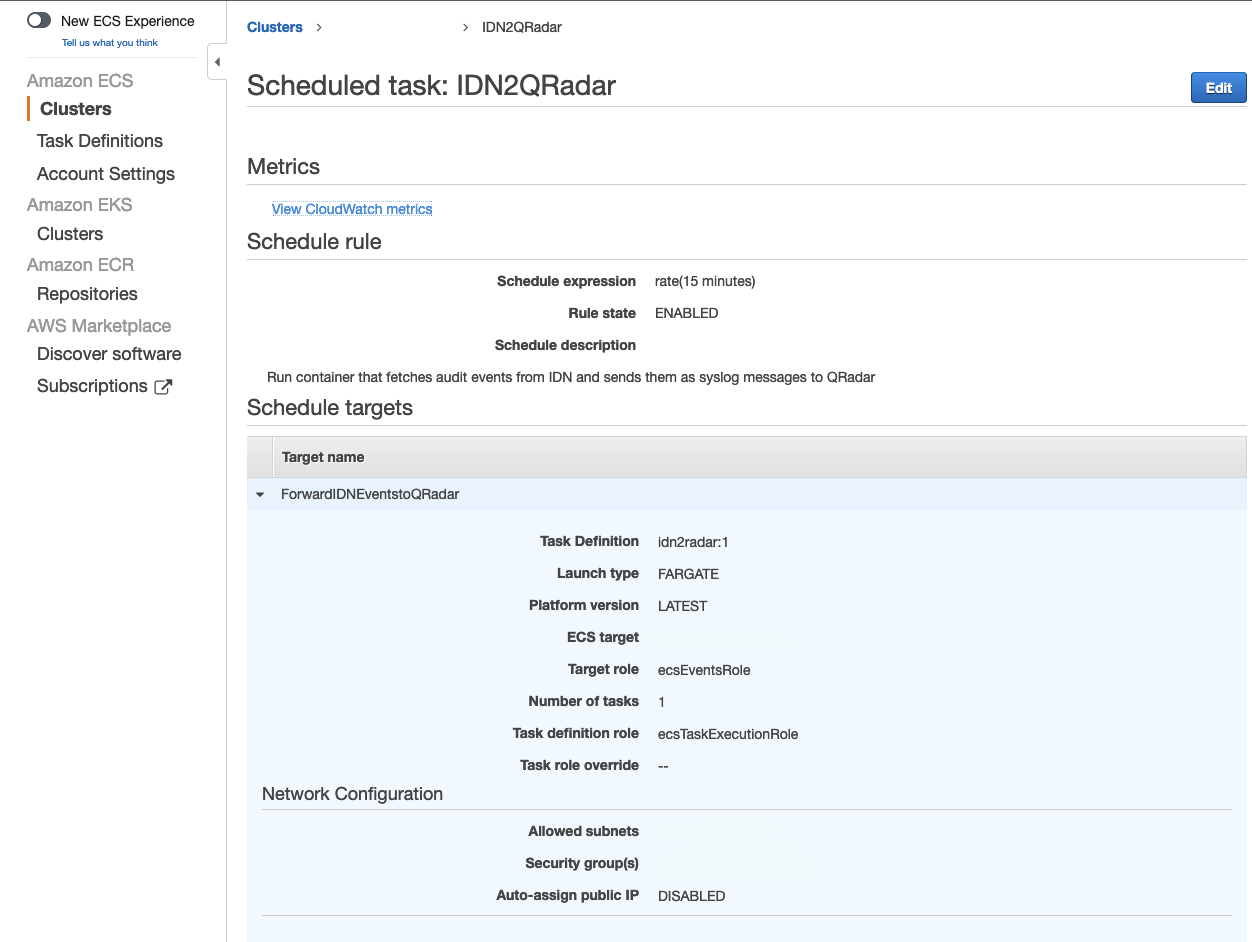This screenshot has height=942, width=1252.
Task: Open Discover software
Action: click(109, 354)
